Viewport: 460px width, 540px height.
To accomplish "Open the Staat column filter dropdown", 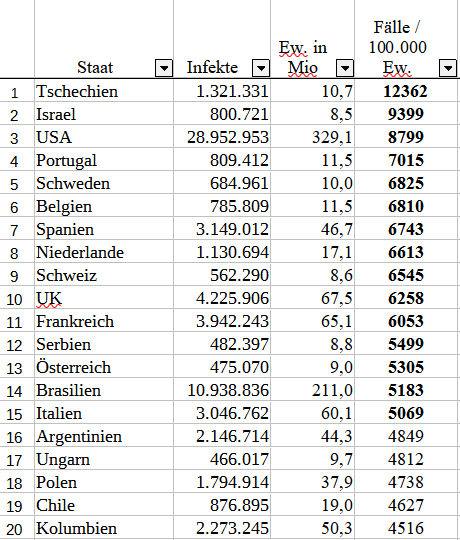I will pyautogui.click(x=164, y=68).
